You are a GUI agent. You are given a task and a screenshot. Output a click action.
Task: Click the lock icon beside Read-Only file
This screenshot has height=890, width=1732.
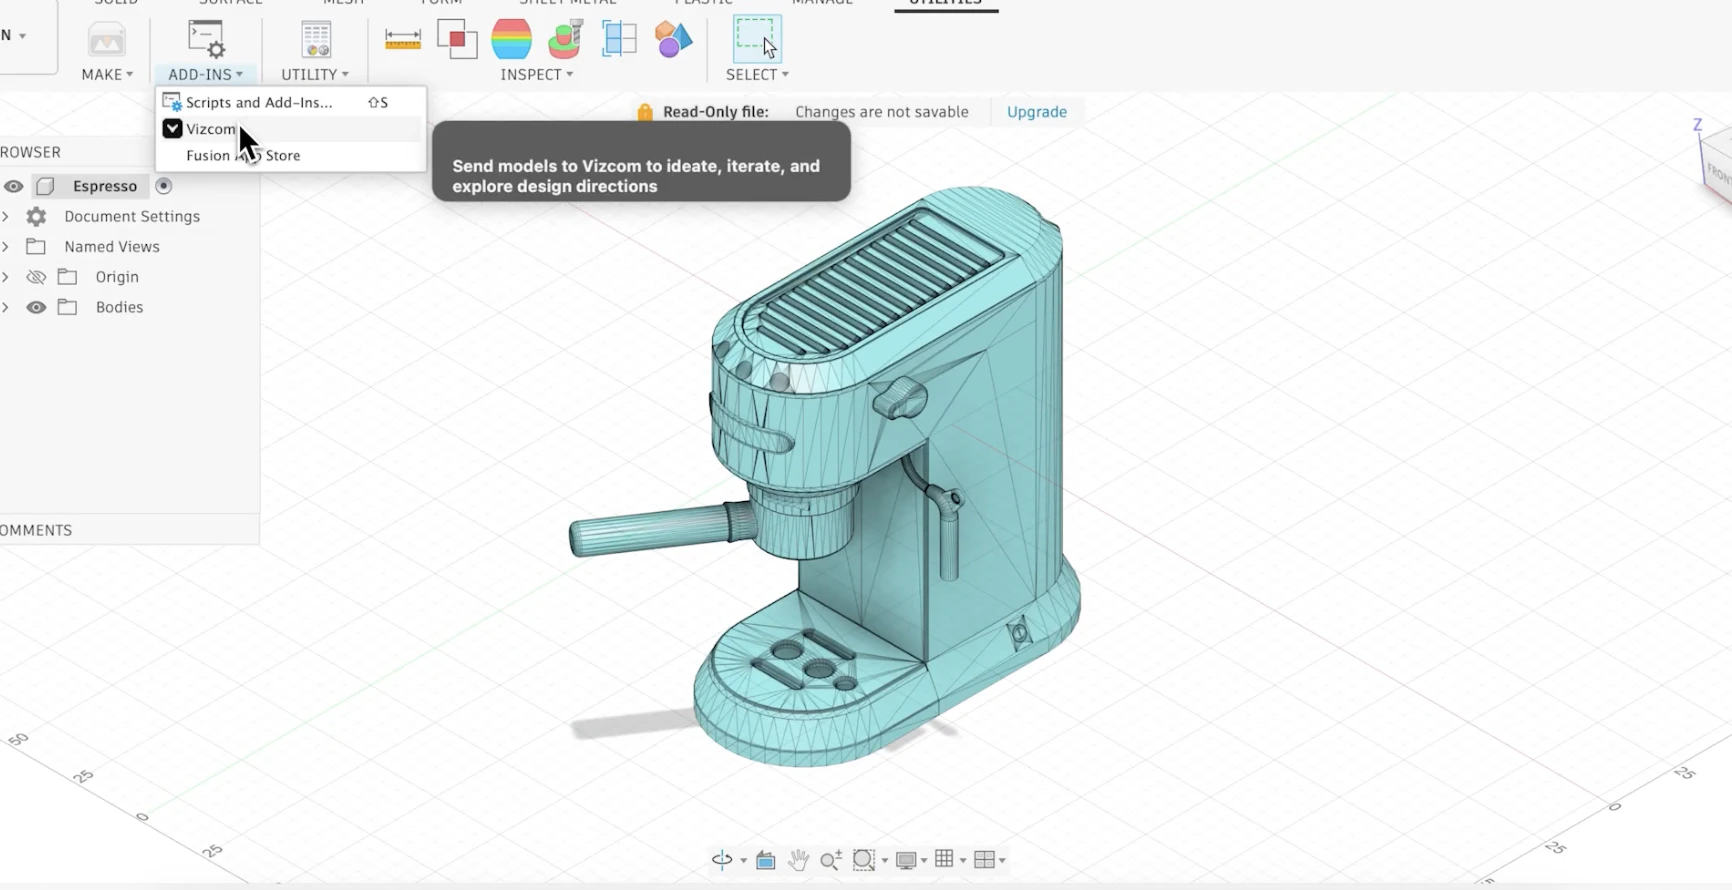click(645, 112)
